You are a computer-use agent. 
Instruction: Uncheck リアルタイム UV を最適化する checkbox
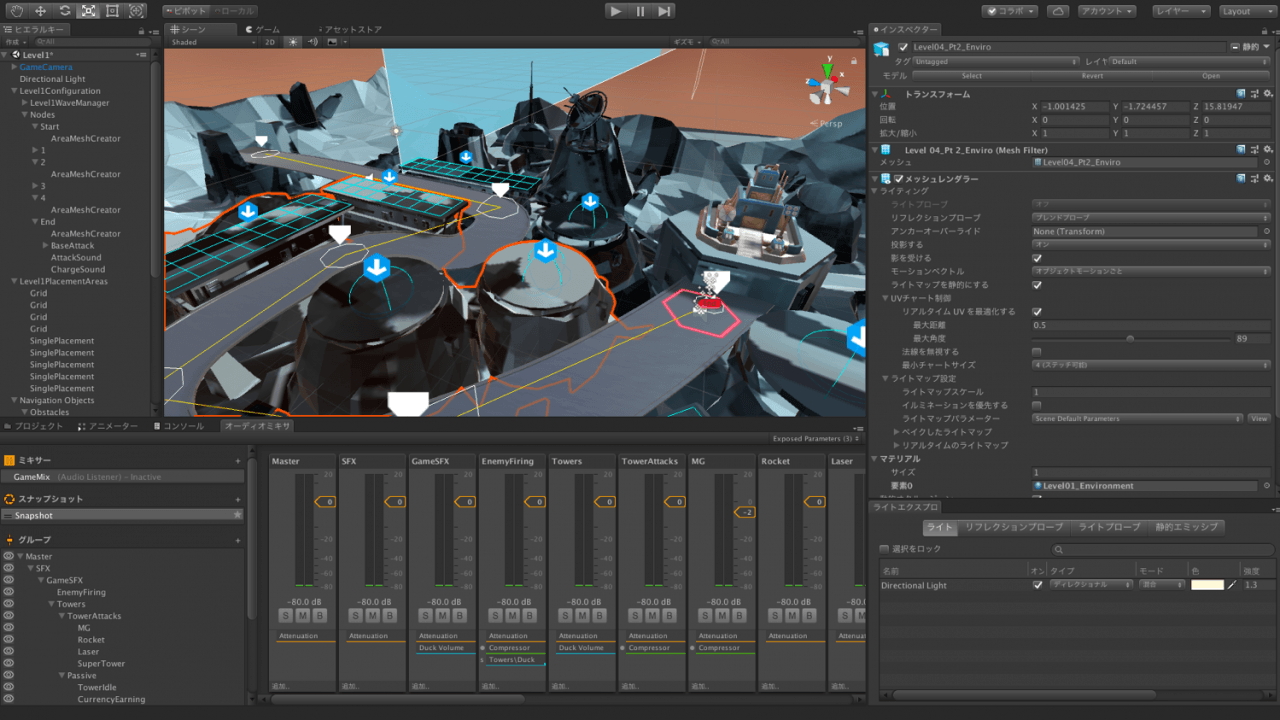[1036, 310]
